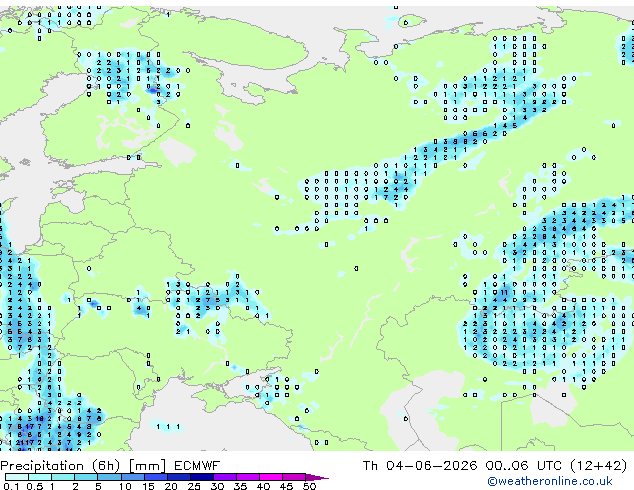The image size is (634, 490).
Task: Select the 30–35 mm purple legend swatch
Action: pyautogui.click(x=224, y=477)
